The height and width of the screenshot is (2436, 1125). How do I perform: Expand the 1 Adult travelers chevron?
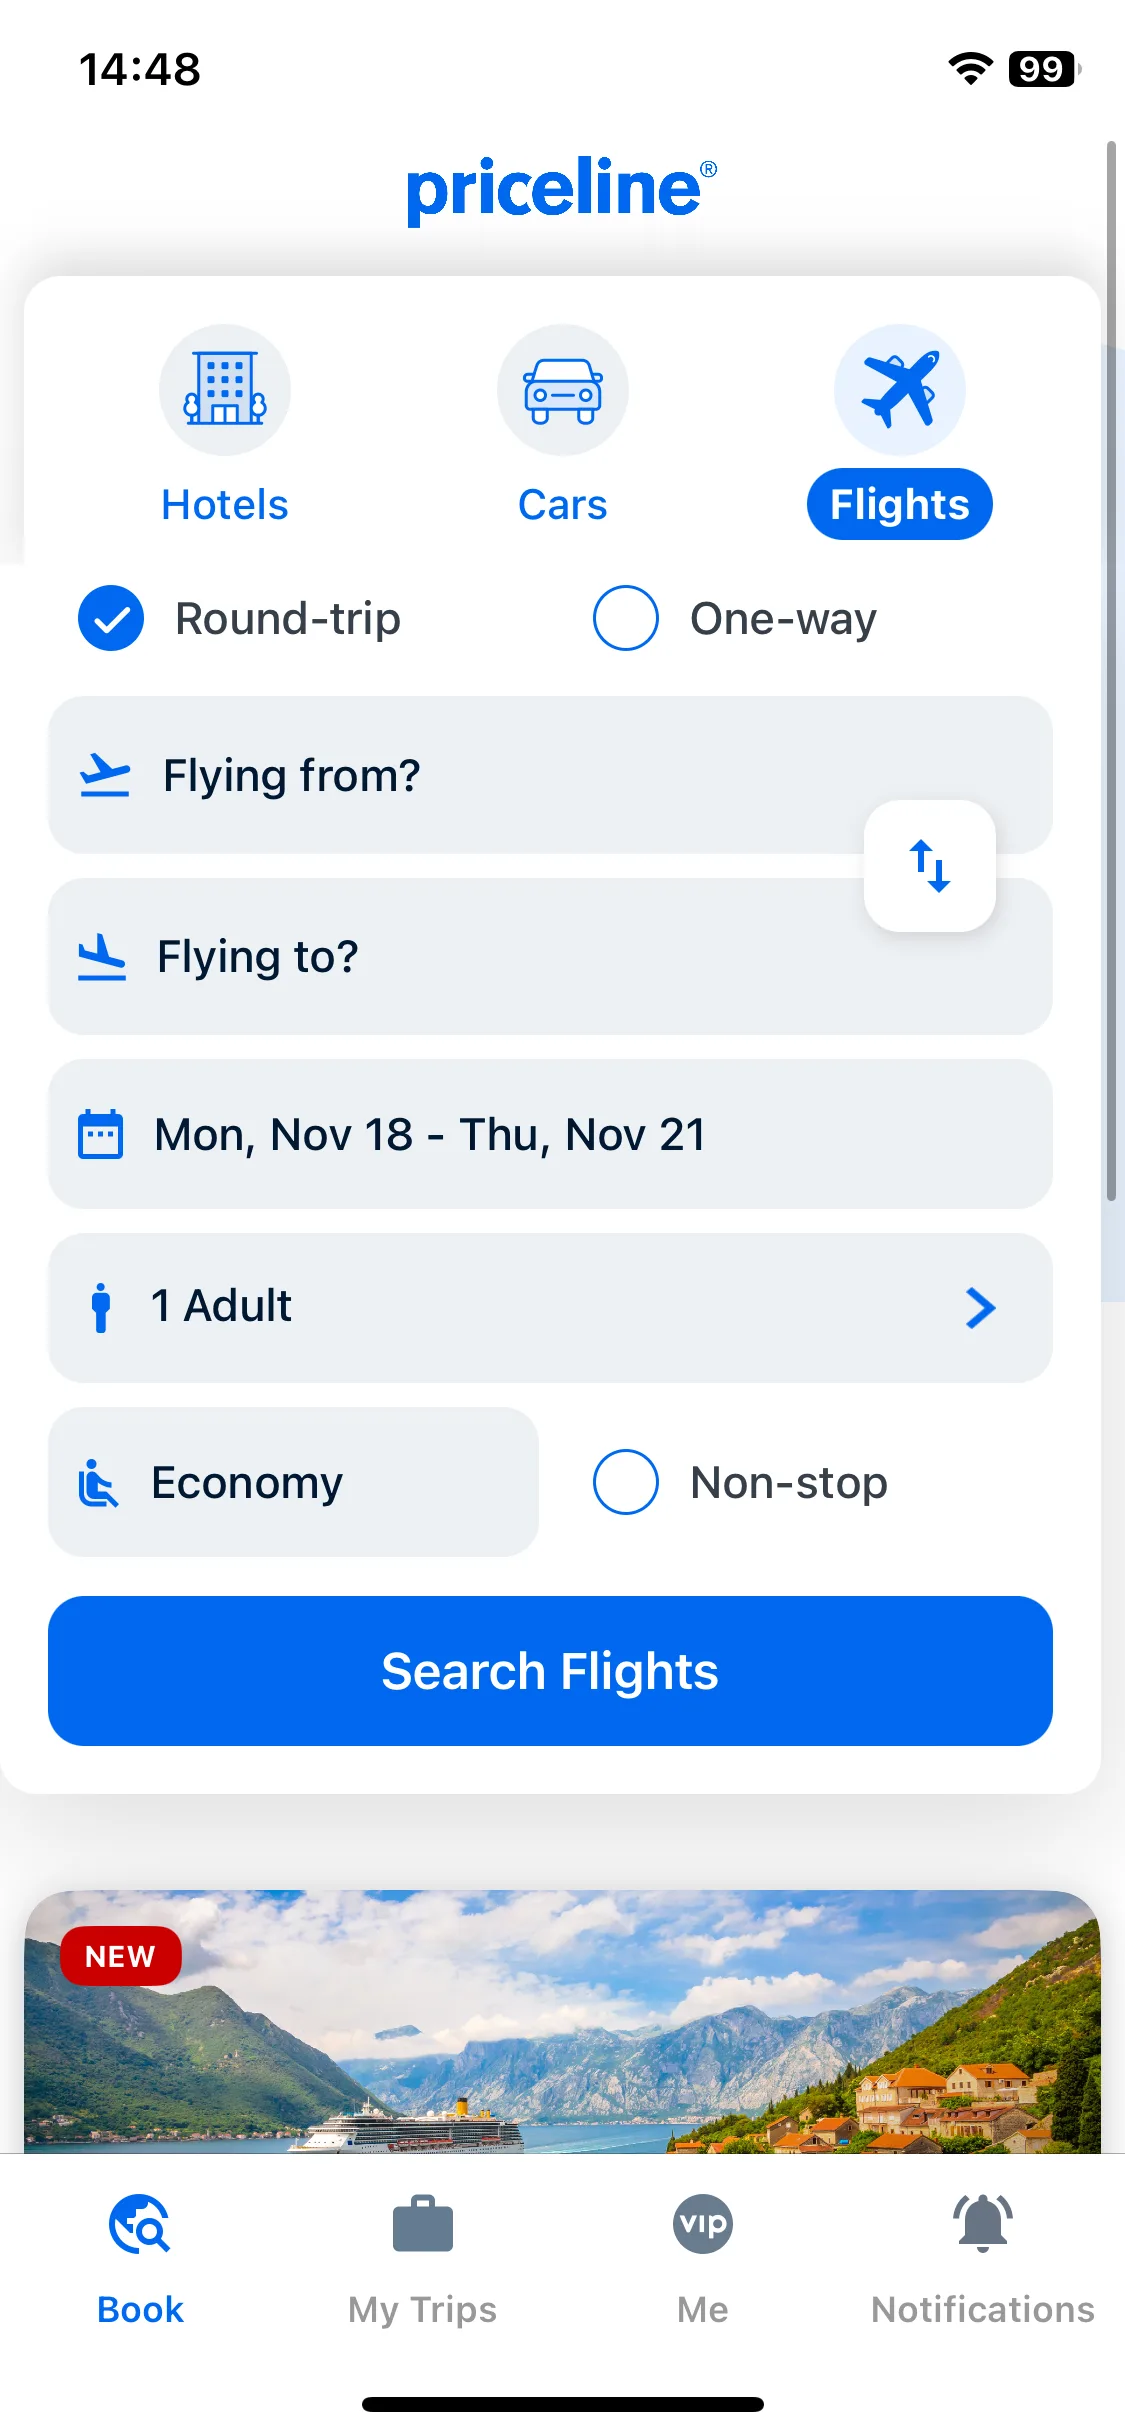pyautogui.click(x=981, y=1308)
